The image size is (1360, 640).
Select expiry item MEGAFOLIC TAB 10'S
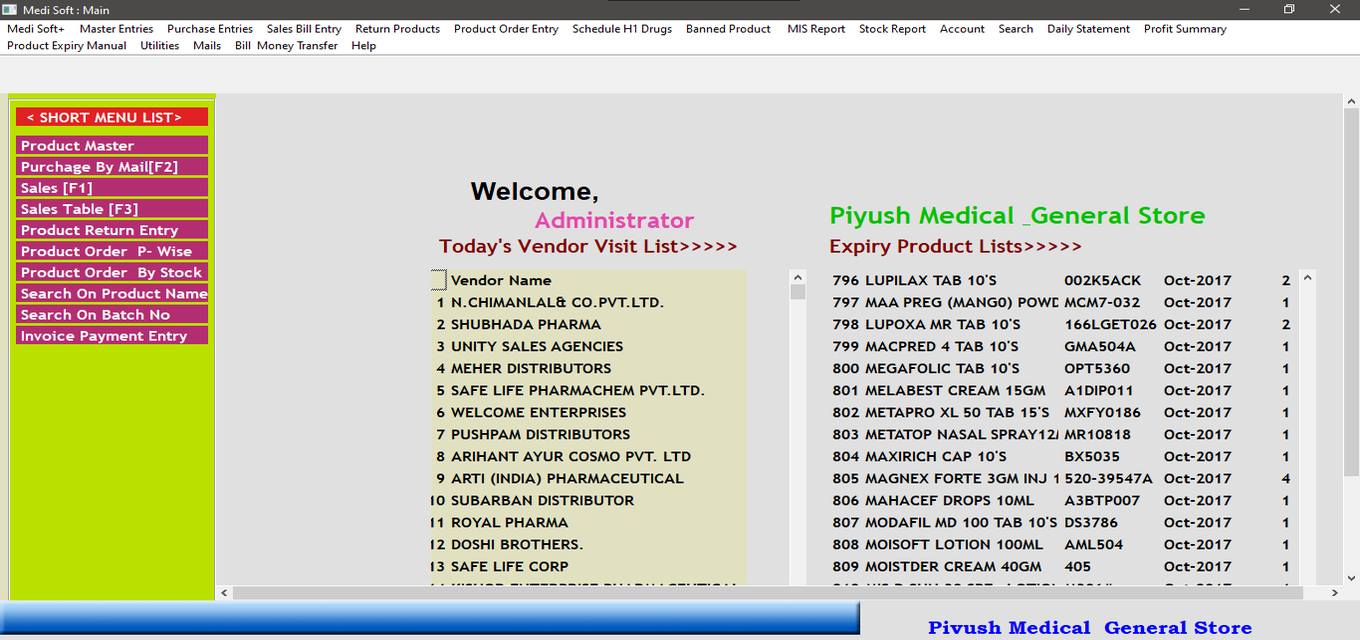point(942,368)
